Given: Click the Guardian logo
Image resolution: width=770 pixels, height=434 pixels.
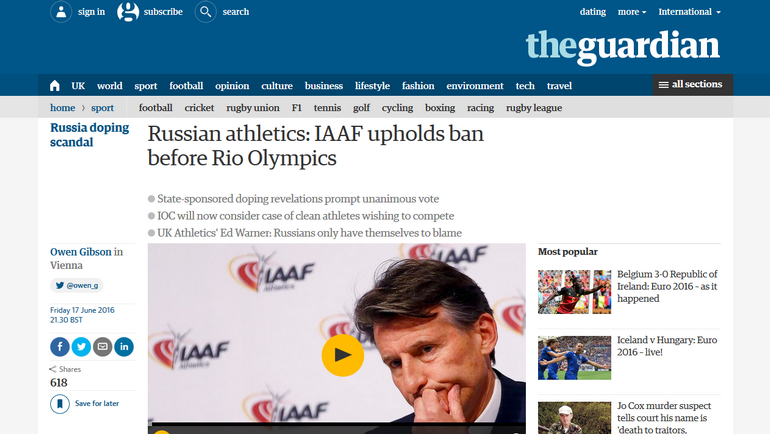Looking at the screenshot, I should (x=623, y=47).
